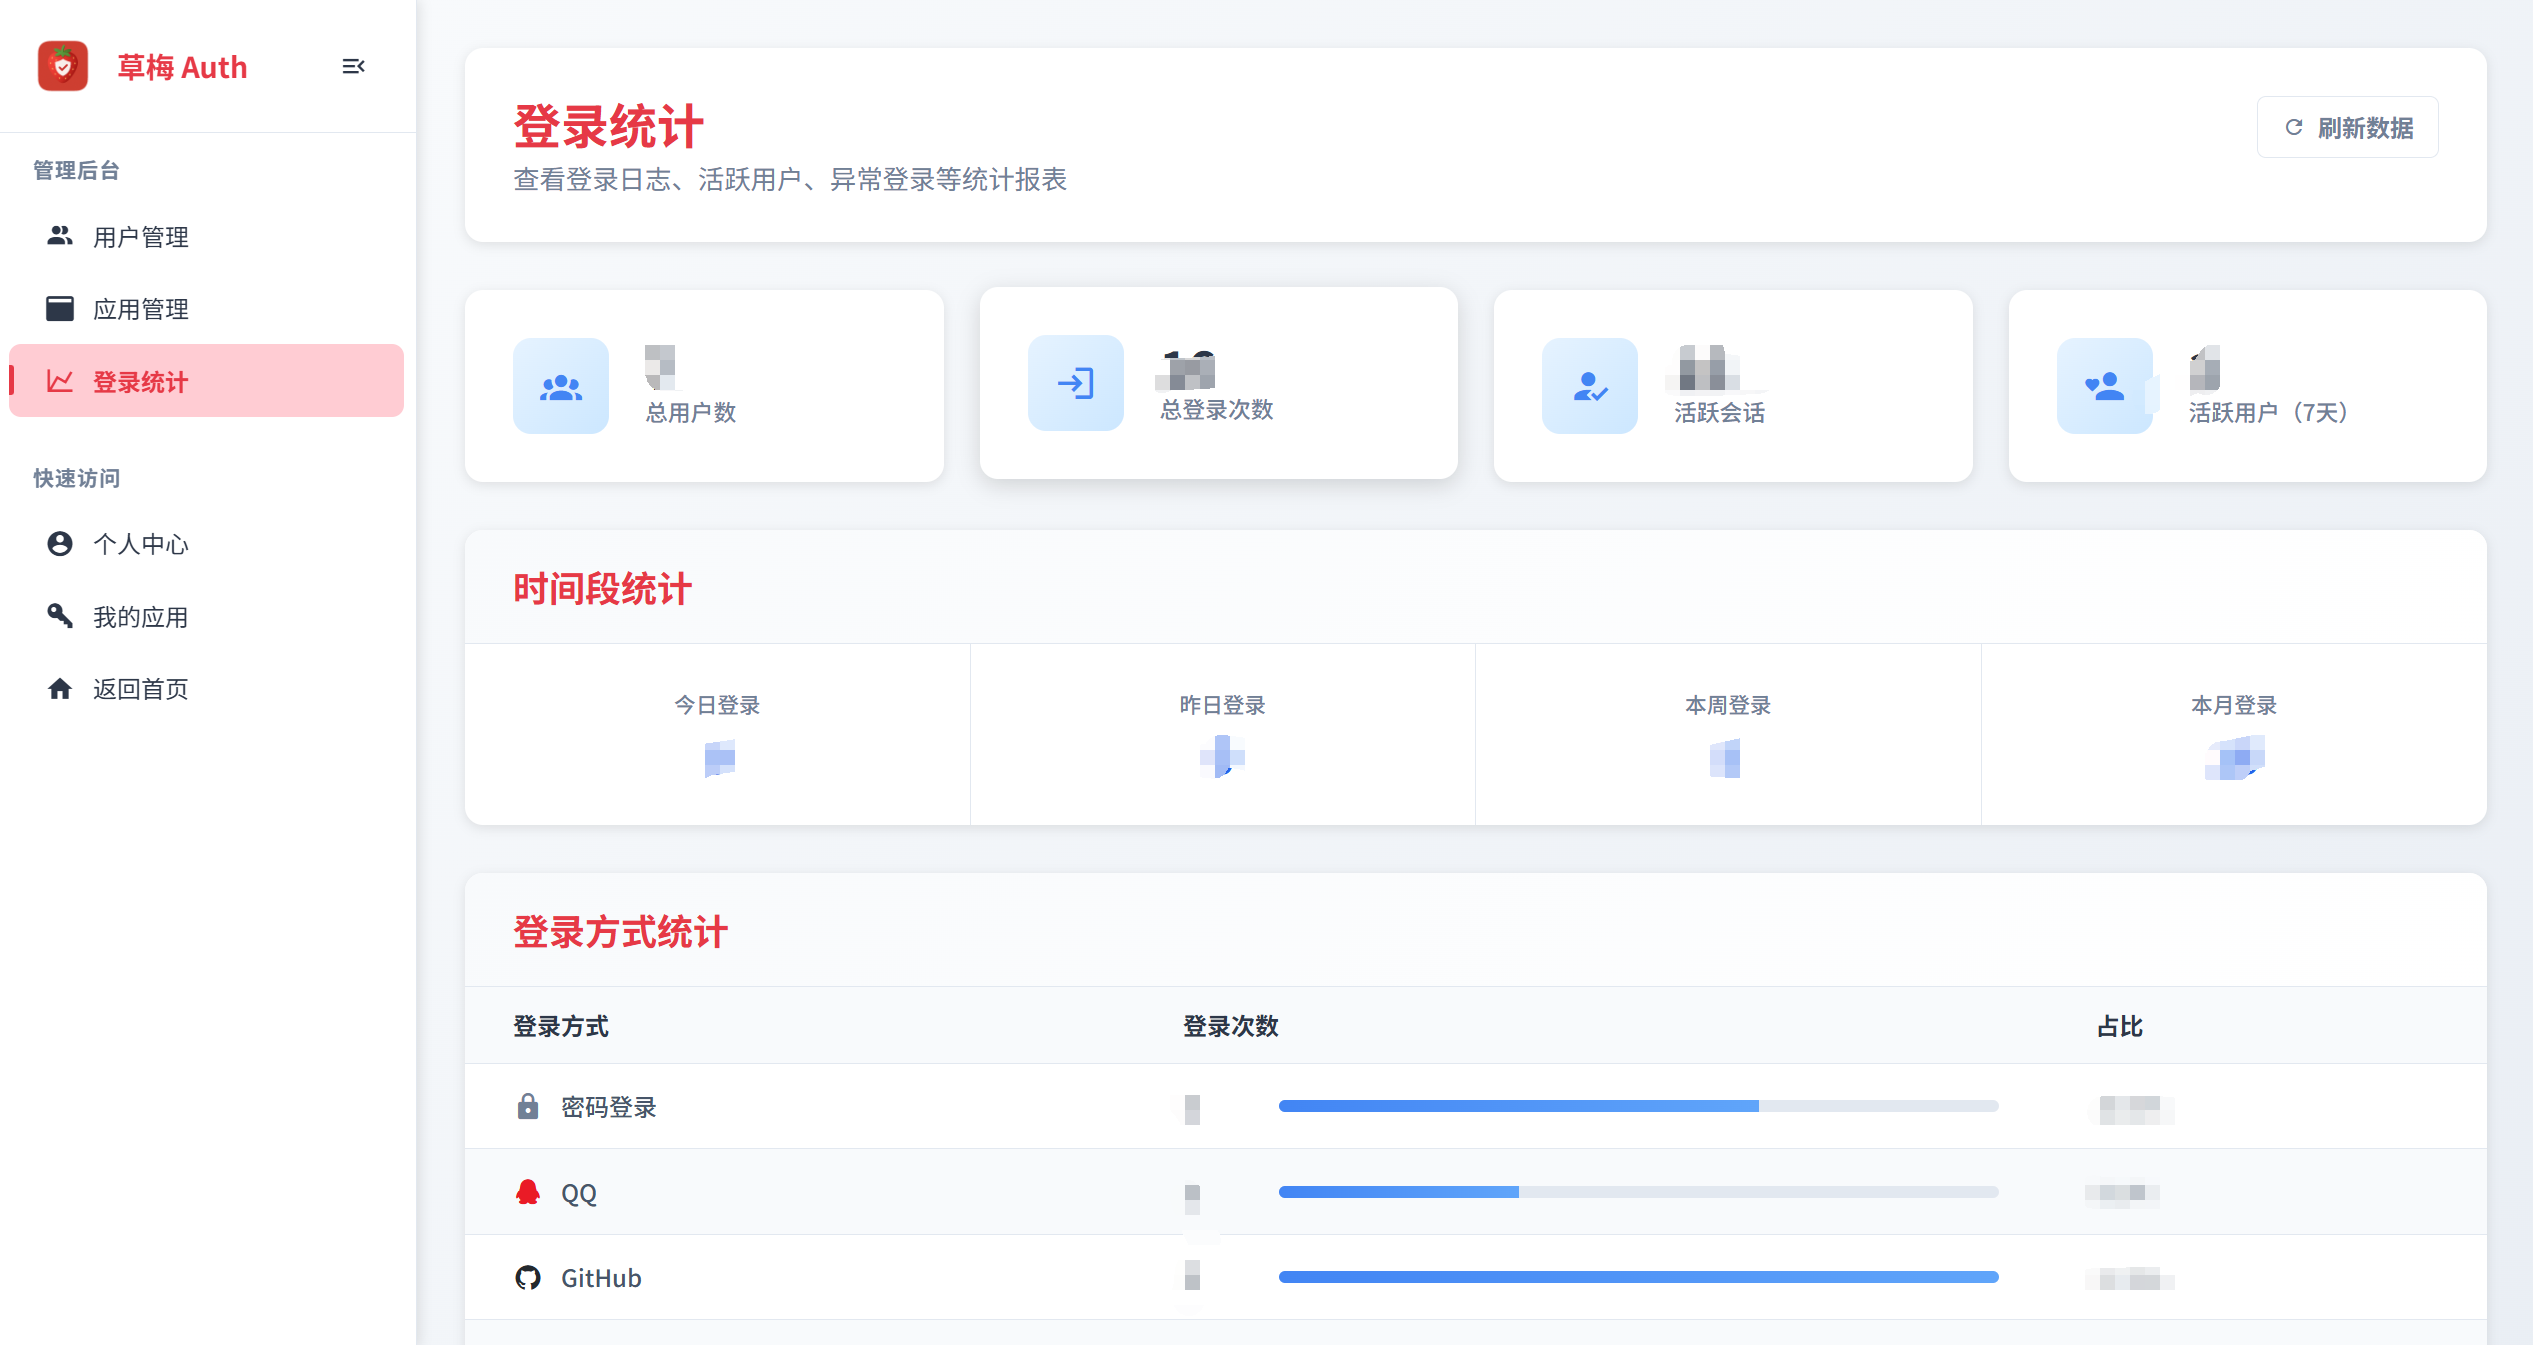Collapse the sidebar with the menu toggle icon

(353, 66)
